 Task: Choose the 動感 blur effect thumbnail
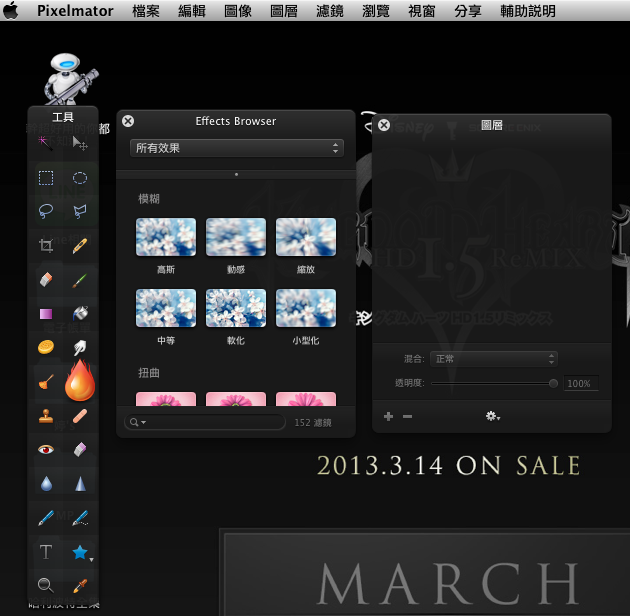[x=236, y=237]
